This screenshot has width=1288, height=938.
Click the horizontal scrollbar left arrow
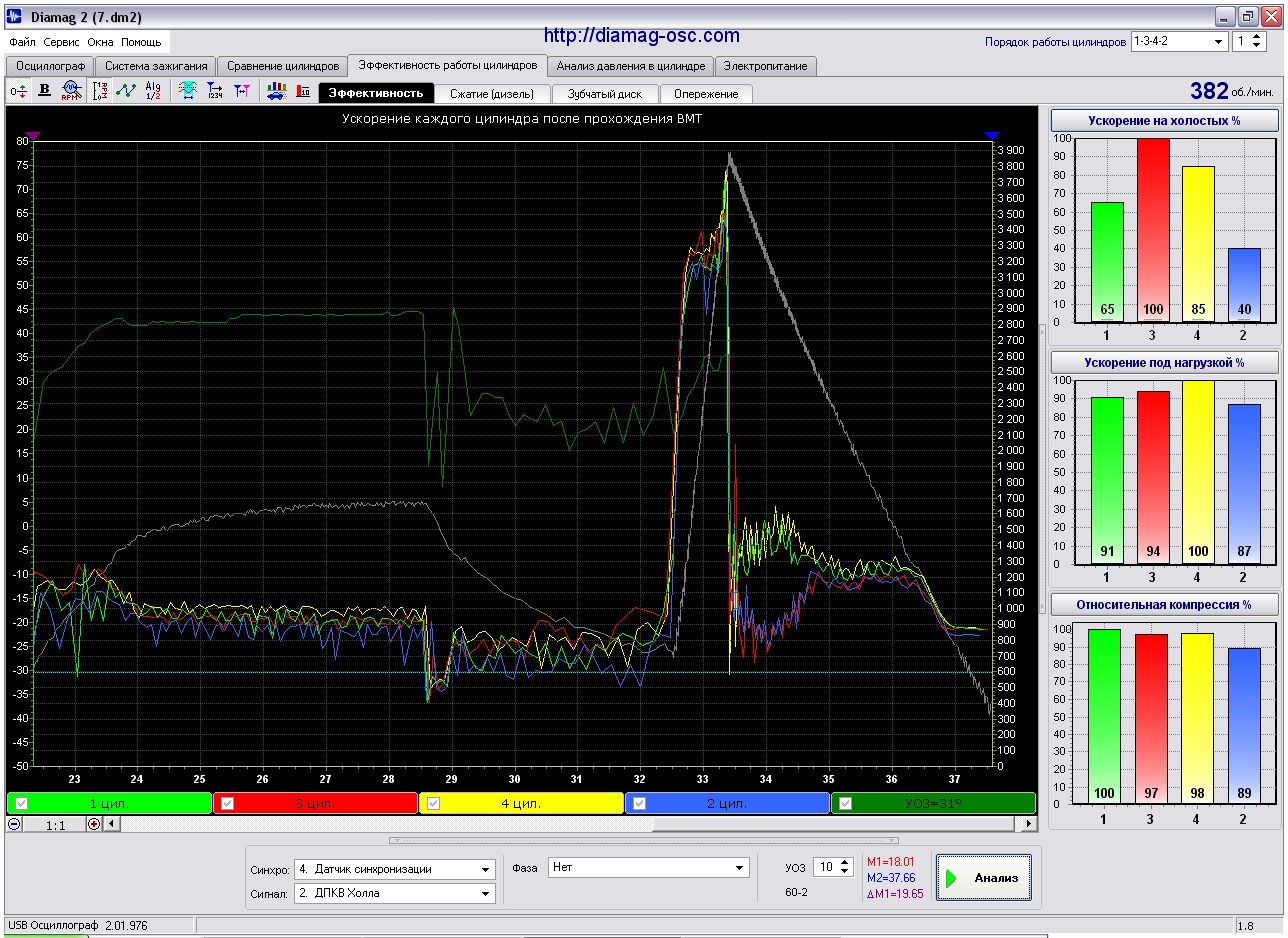click(112, 824)
